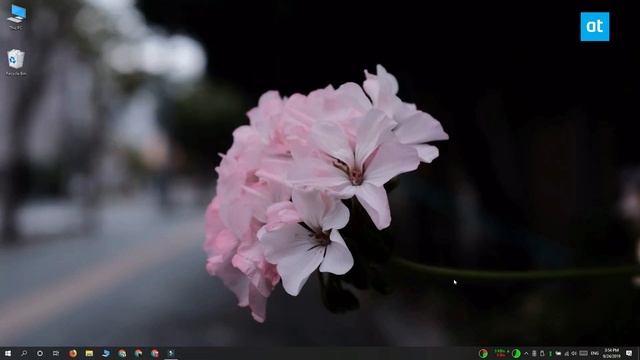The width and height of the screenshot is (640, 360).
Task: Open the Windows Start menu
Action: click(x=7, y=353)
